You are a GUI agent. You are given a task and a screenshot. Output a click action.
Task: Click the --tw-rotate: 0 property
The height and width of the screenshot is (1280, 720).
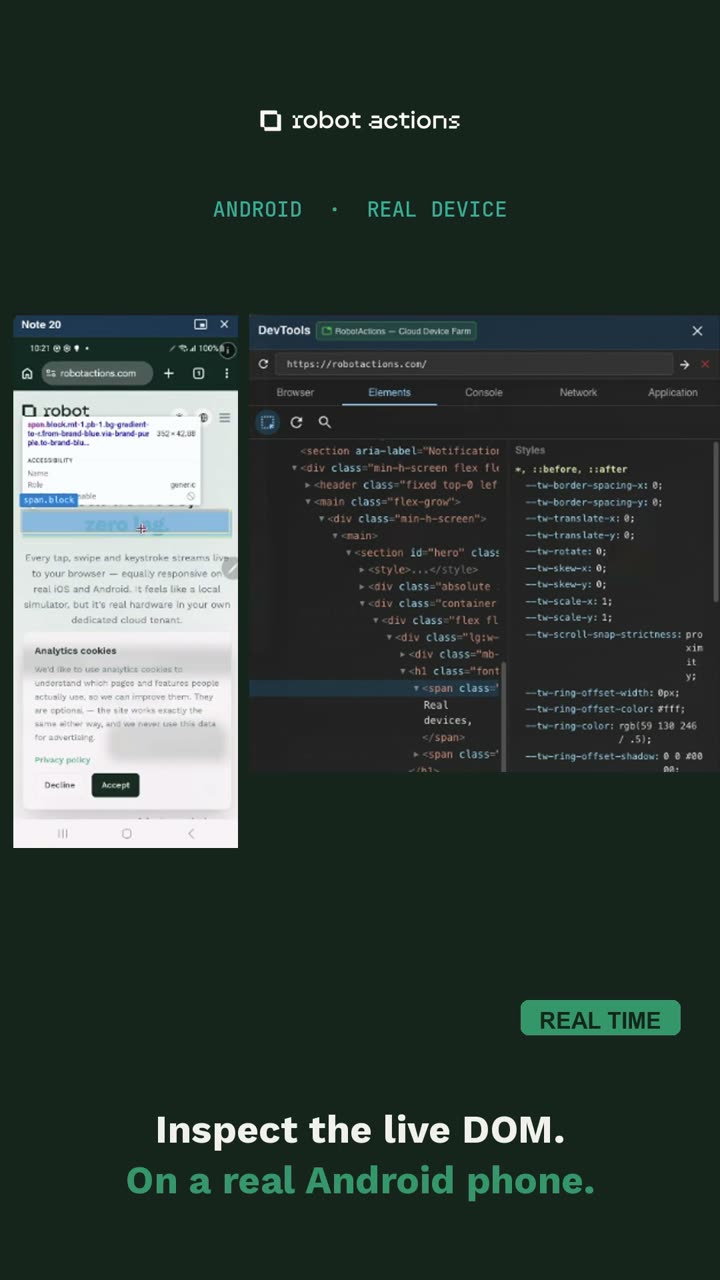(x=565, y=552)
